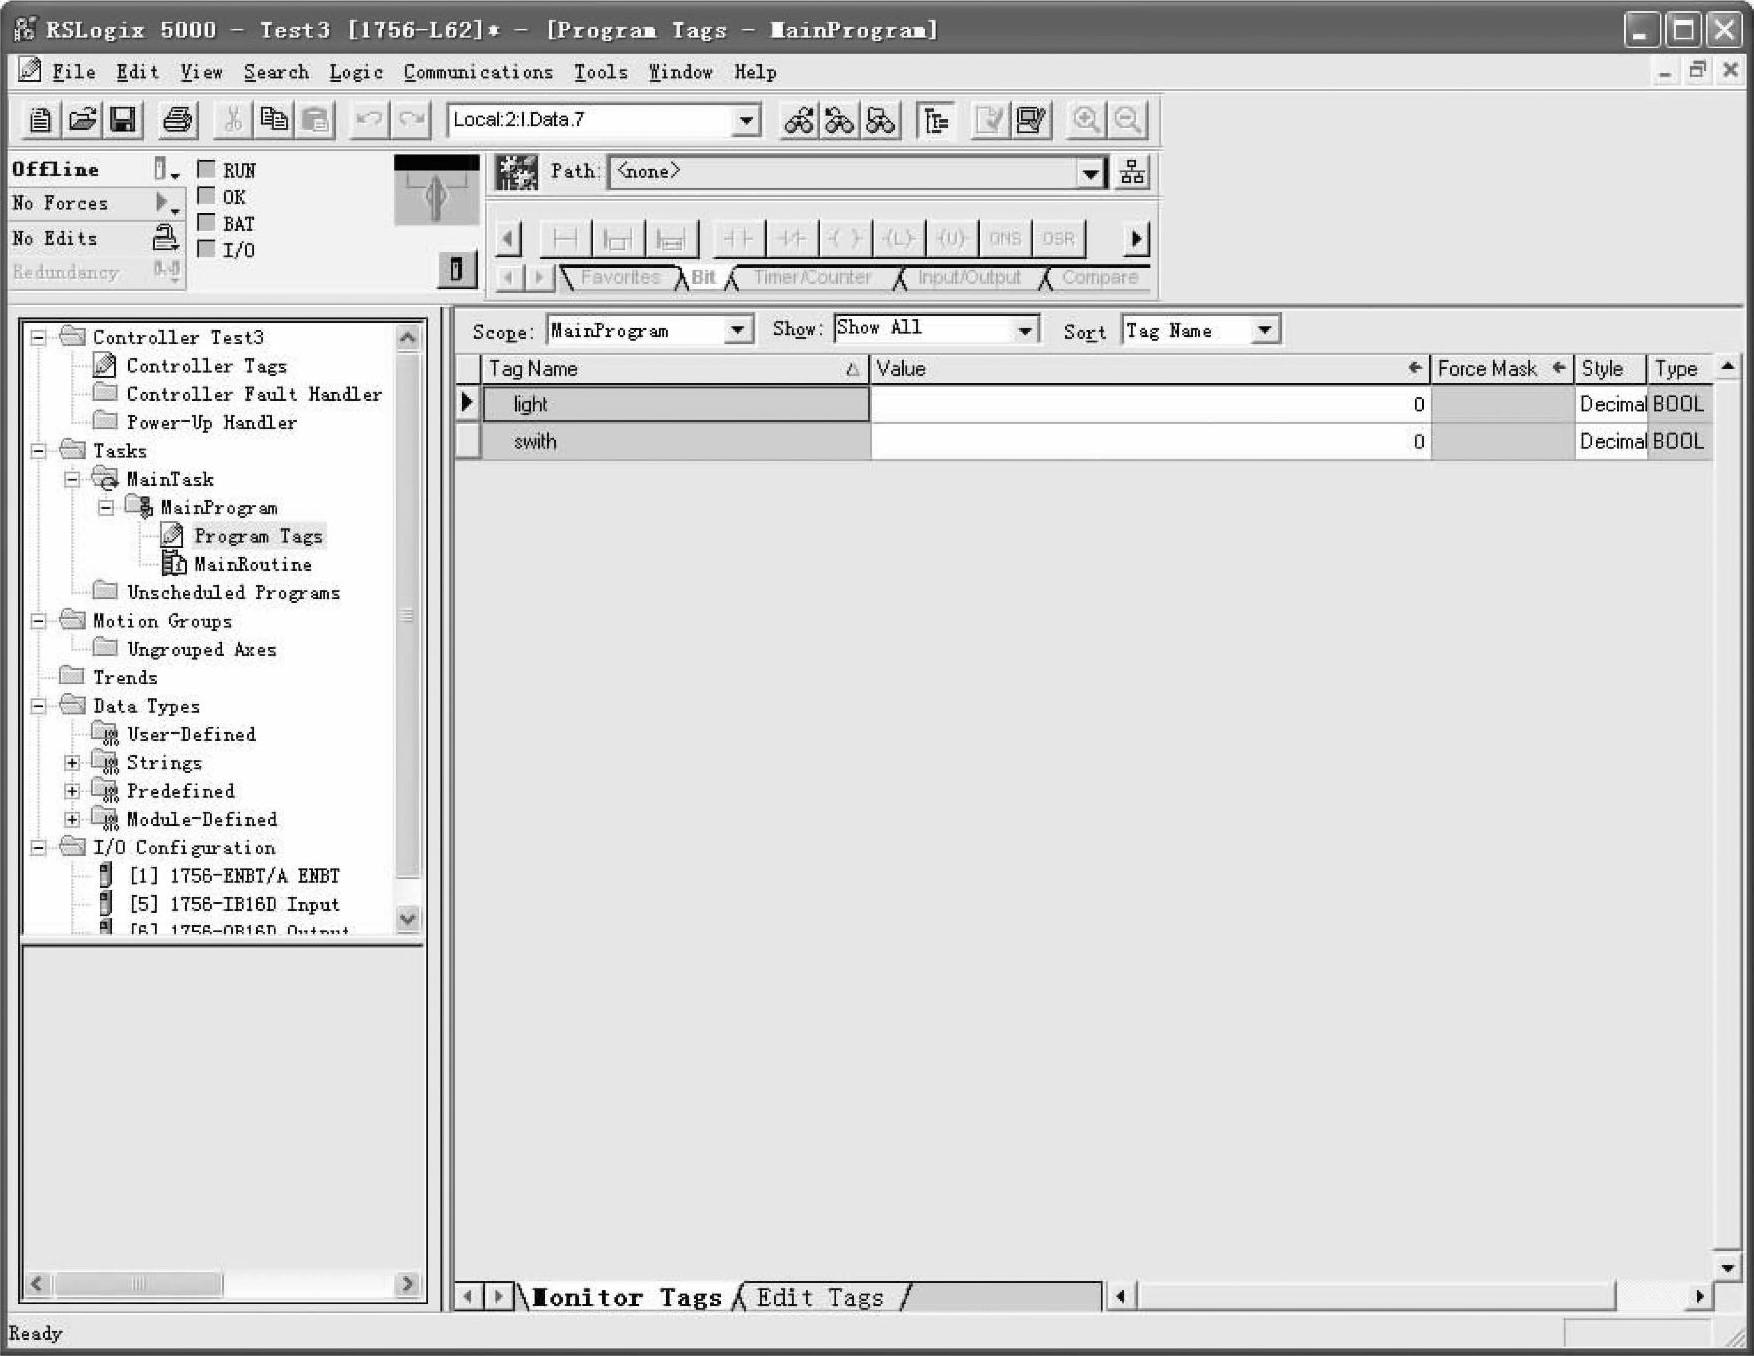Viewport: 1754px width, 1356px height.
Task: Open Controller Tags in the organizer
Action: click(206, 366)
